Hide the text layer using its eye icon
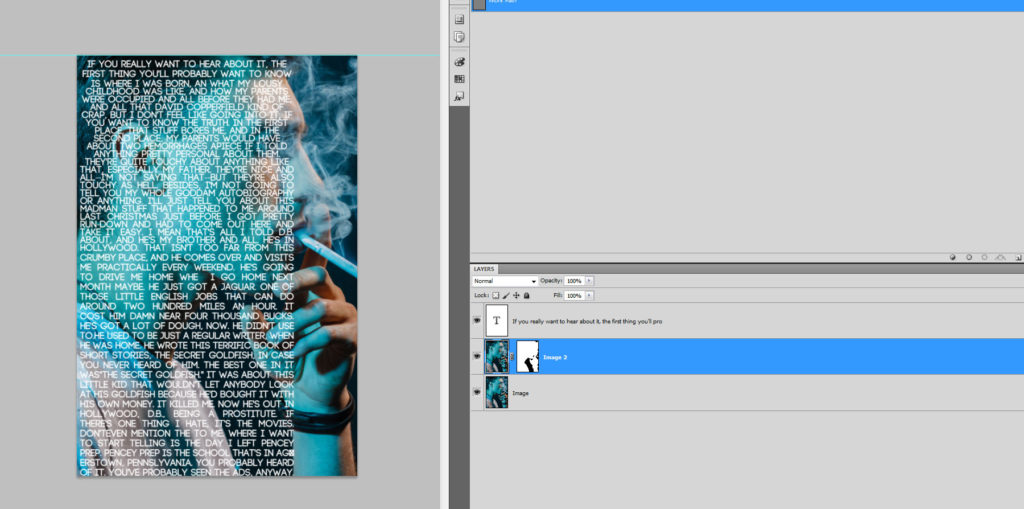 pos(476,321)
